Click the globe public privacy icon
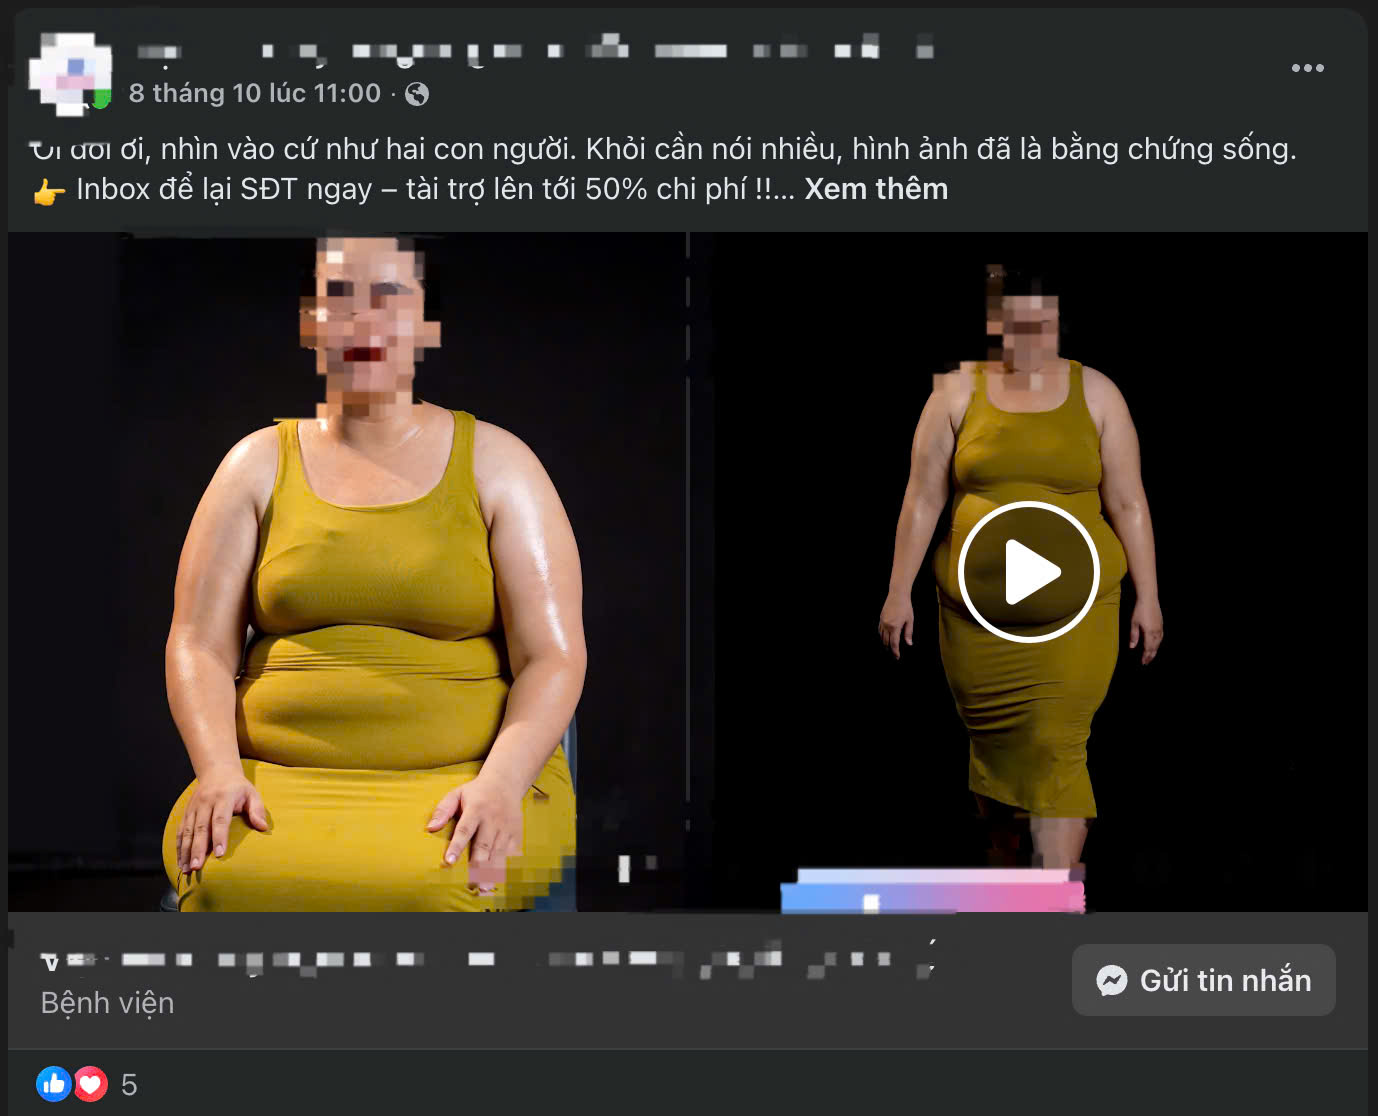 point(417,94)
